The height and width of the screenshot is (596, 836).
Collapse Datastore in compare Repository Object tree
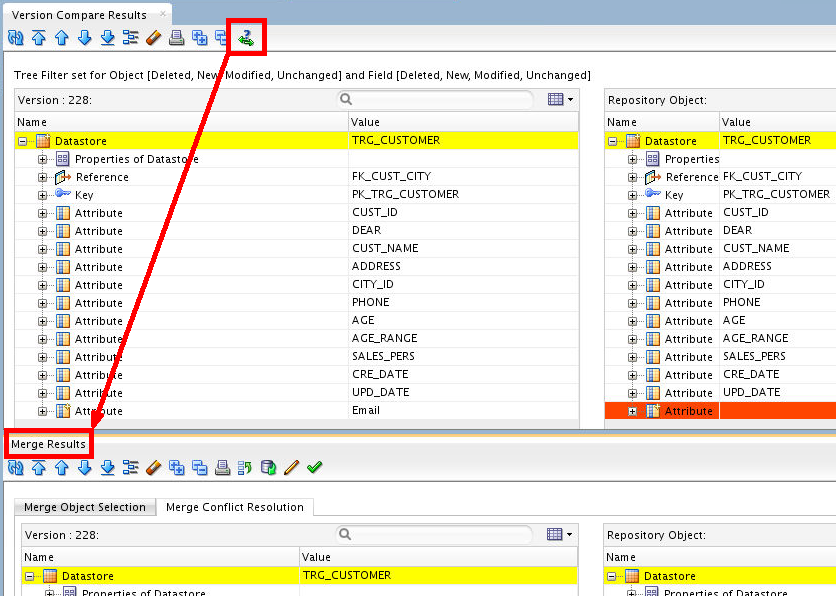click(612, 141)
